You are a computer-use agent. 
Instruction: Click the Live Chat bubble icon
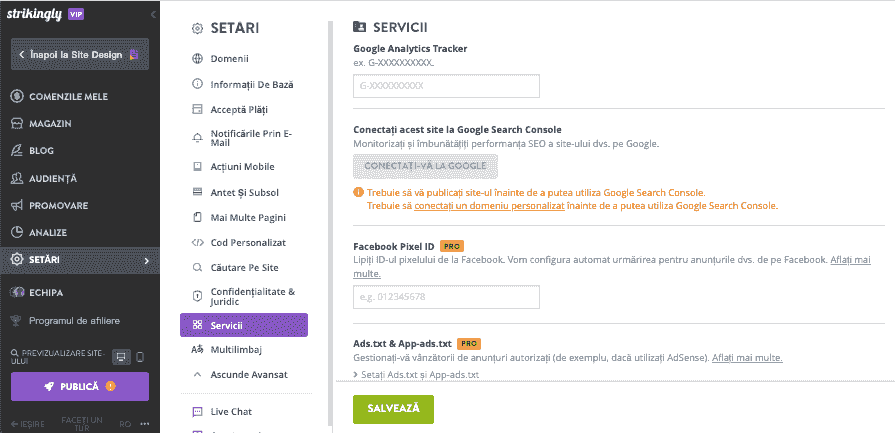coord(197,411)
